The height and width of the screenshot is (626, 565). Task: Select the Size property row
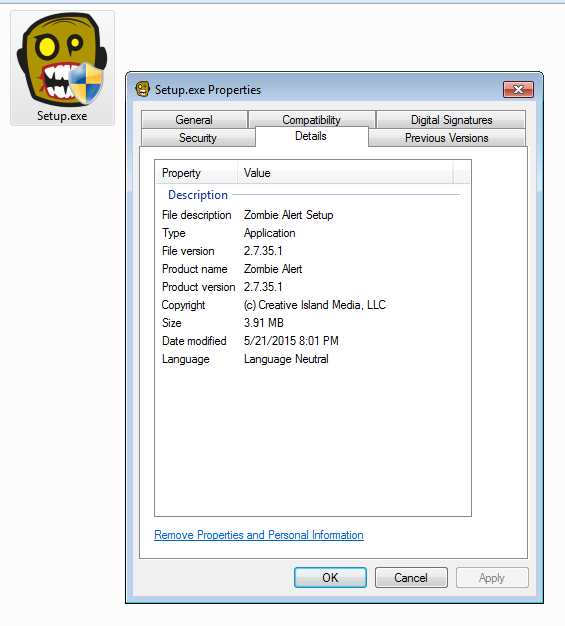[313, 323]
